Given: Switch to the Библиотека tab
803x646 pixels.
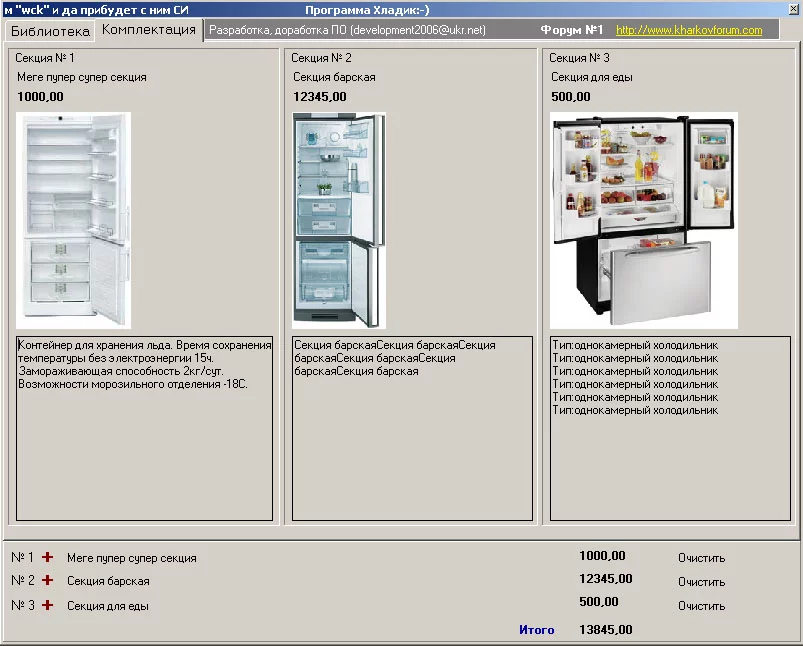Looking at the screenshot, I should (x=50, y=31).
